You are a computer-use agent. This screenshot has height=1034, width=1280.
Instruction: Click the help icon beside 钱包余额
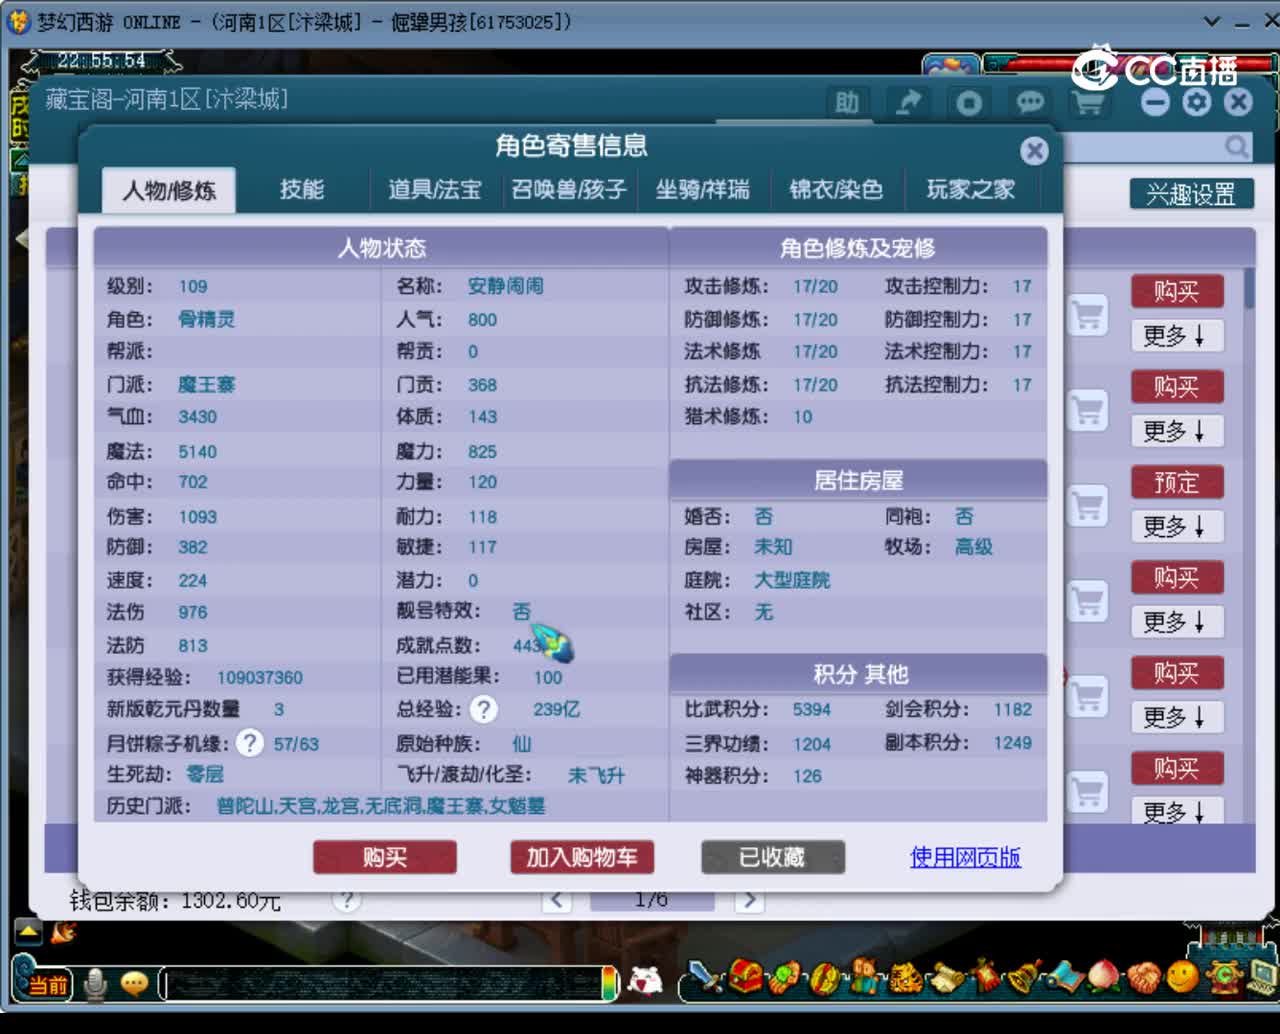point(346,899)
